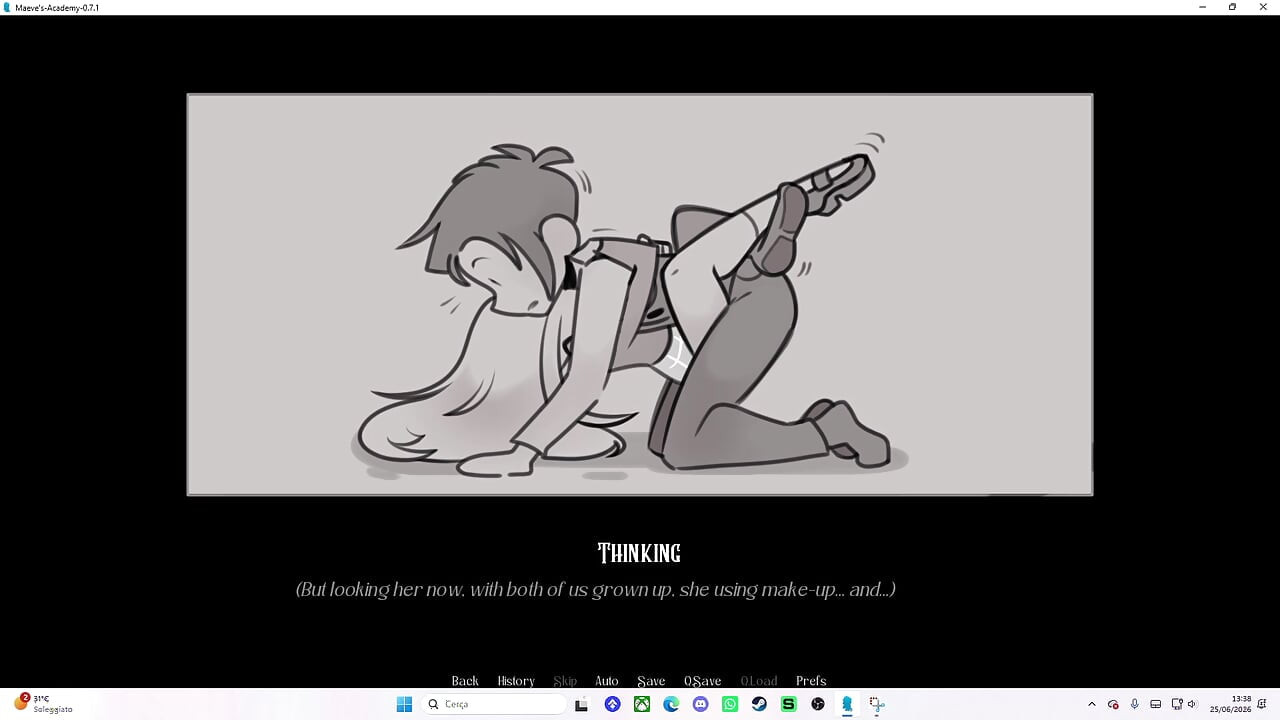Expand the hidden system tray icons chevron

pyautogui.click(x=1091, y=704)
